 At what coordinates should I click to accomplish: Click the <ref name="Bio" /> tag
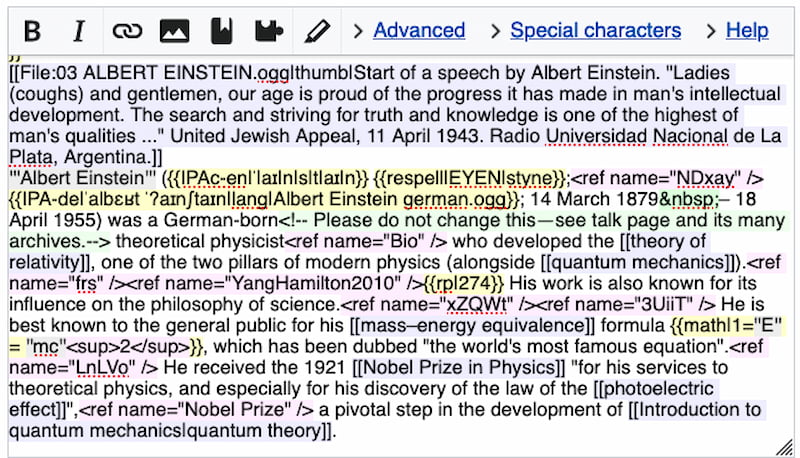(366, 241)
